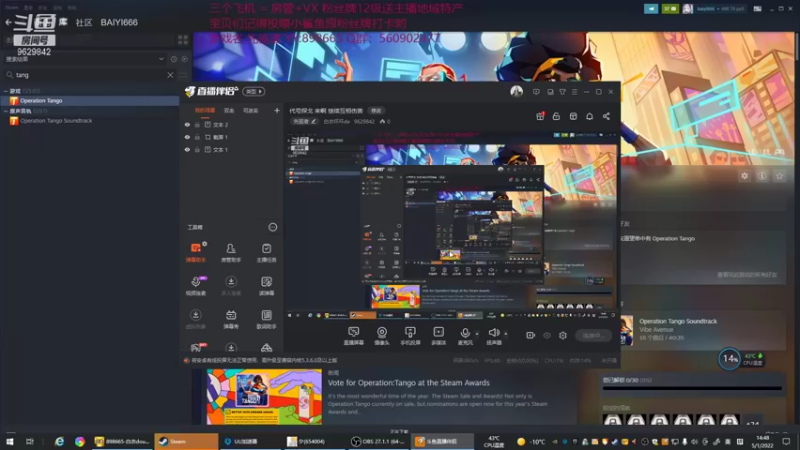Switch to the 可首发 scene tab

pos(251,110)
